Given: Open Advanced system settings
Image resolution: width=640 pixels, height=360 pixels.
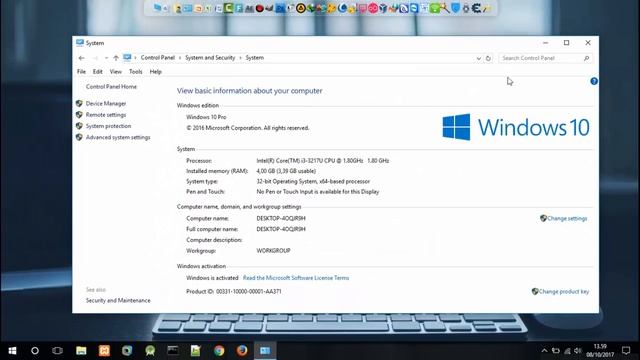Looking at the screenshot, I should click(x=118, y=138).
